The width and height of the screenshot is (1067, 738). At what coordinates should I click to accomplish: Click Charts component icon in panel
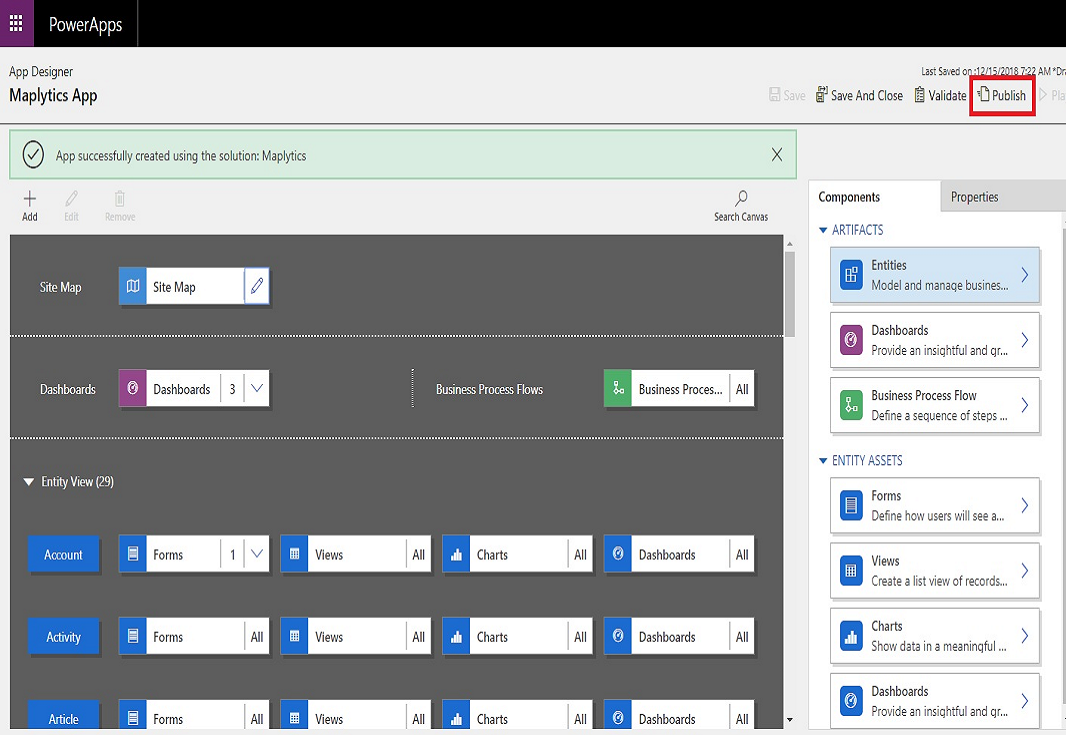[851, 636]
